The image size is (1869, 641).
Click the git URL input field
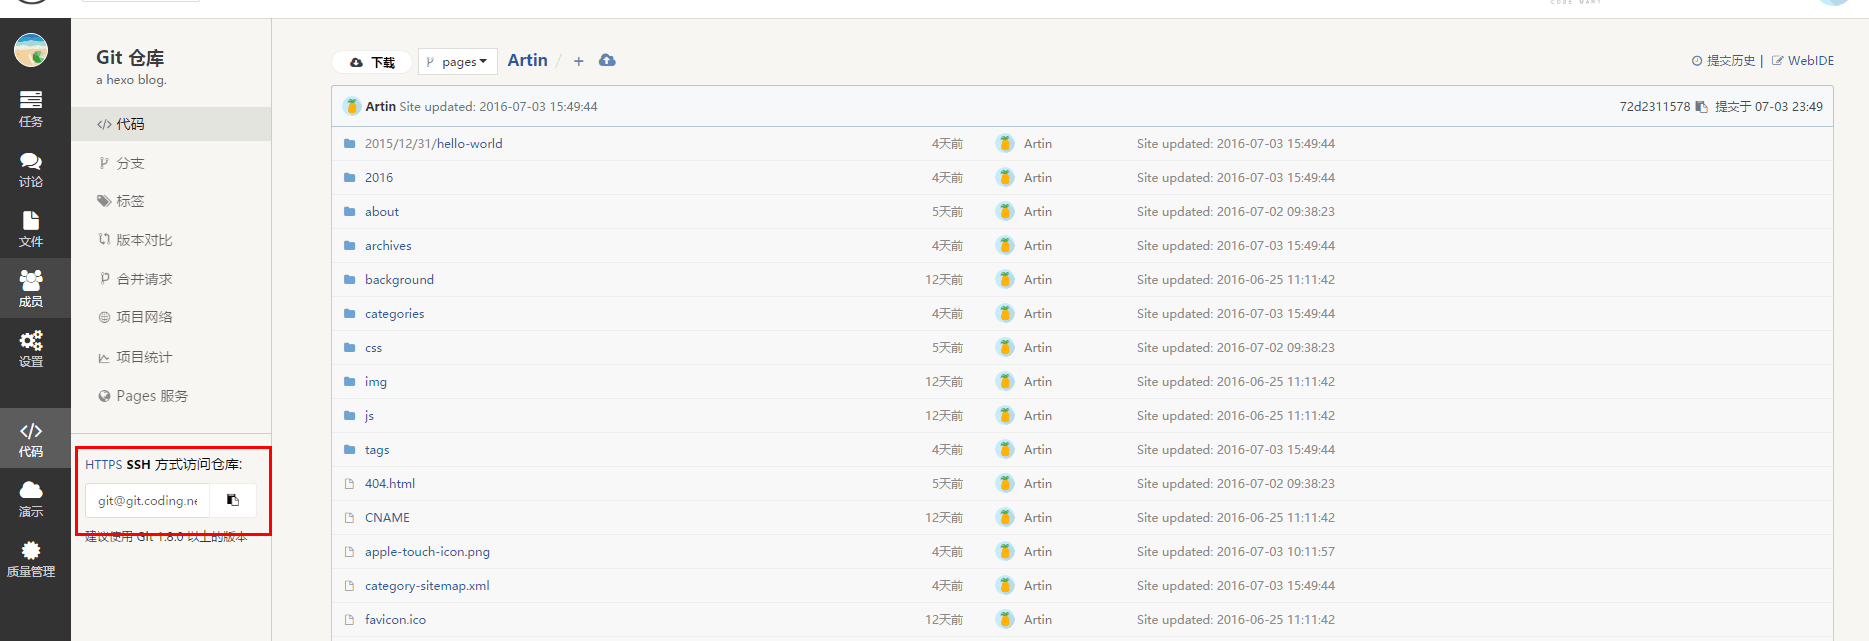click(148, 500)
